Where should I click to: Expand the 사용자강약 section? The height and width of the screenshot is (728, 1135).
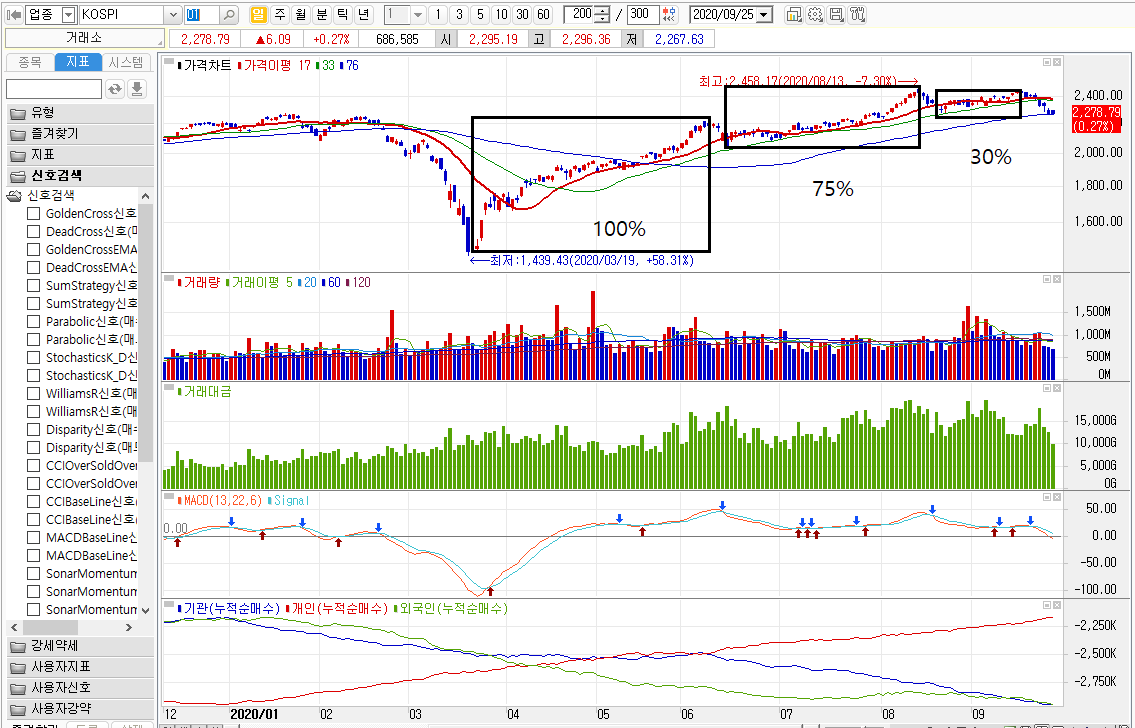point(80,708)
